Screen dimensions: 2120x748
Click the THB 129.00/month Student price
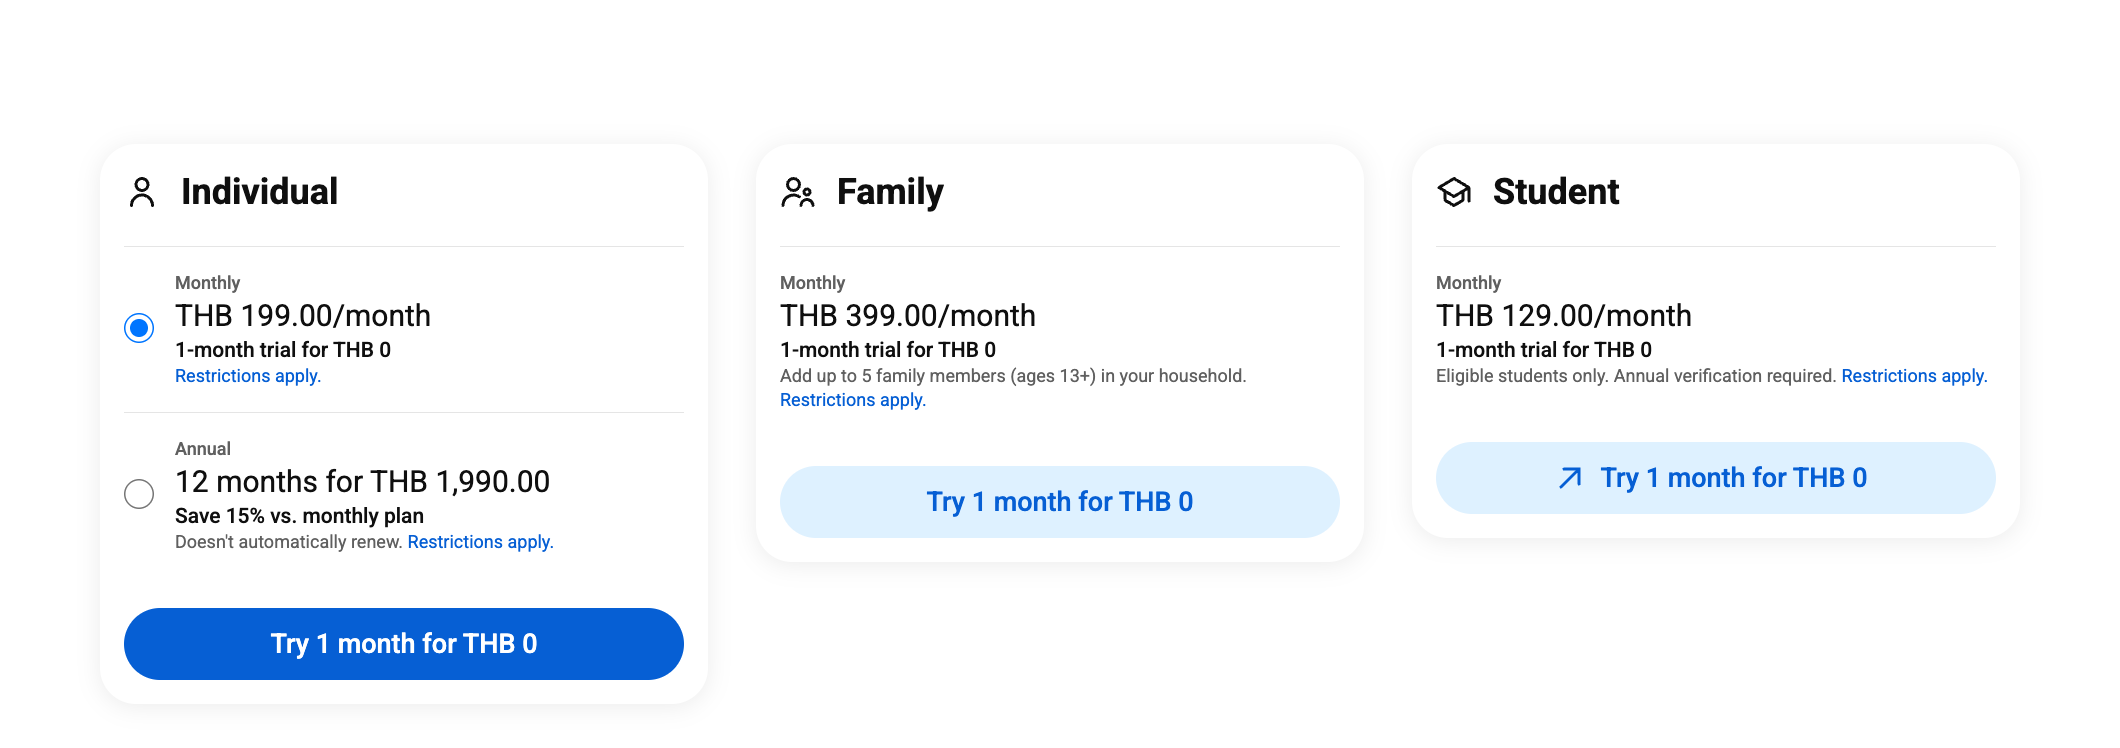1564,316
